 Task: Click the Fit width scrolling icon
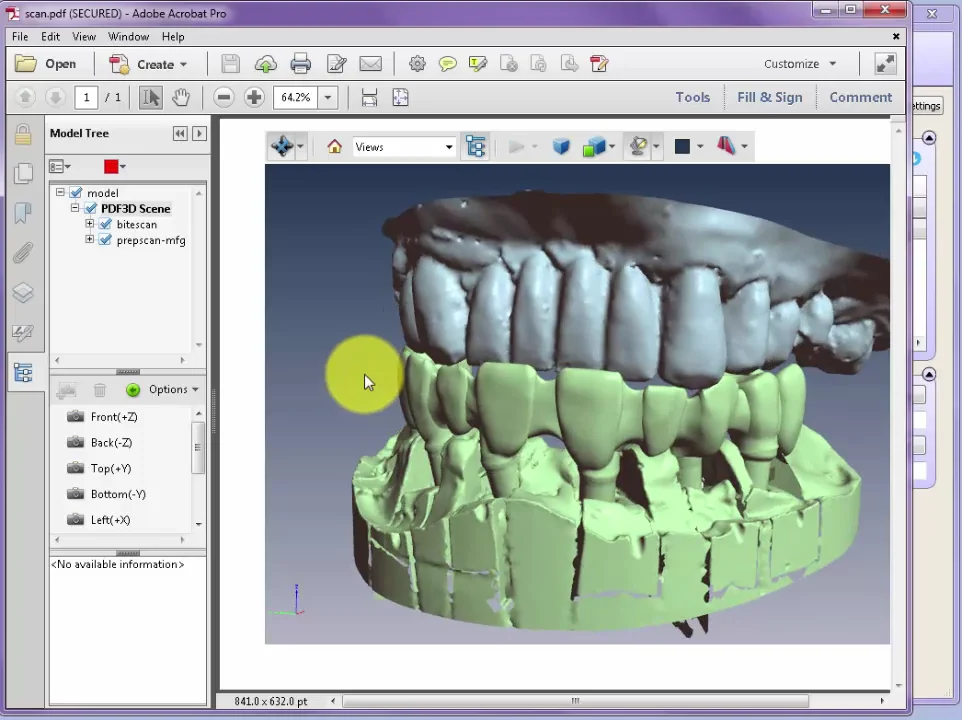click(369, 98)
